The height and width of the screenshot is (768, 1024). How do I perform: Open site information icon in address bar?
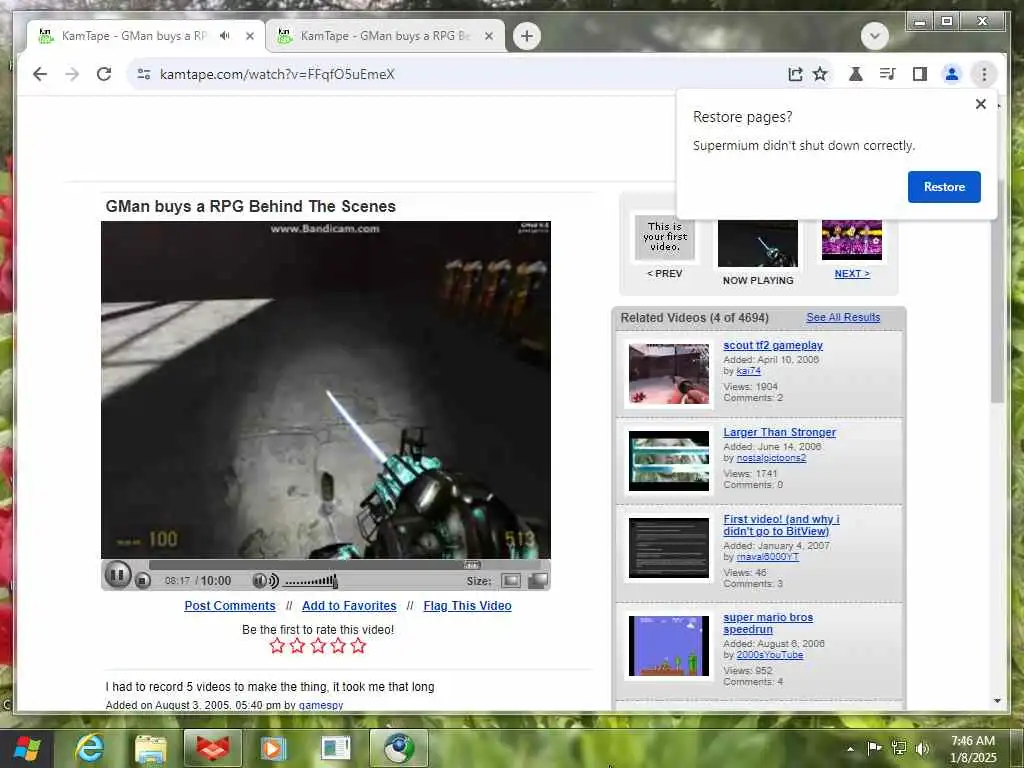[x=144, y=74]
